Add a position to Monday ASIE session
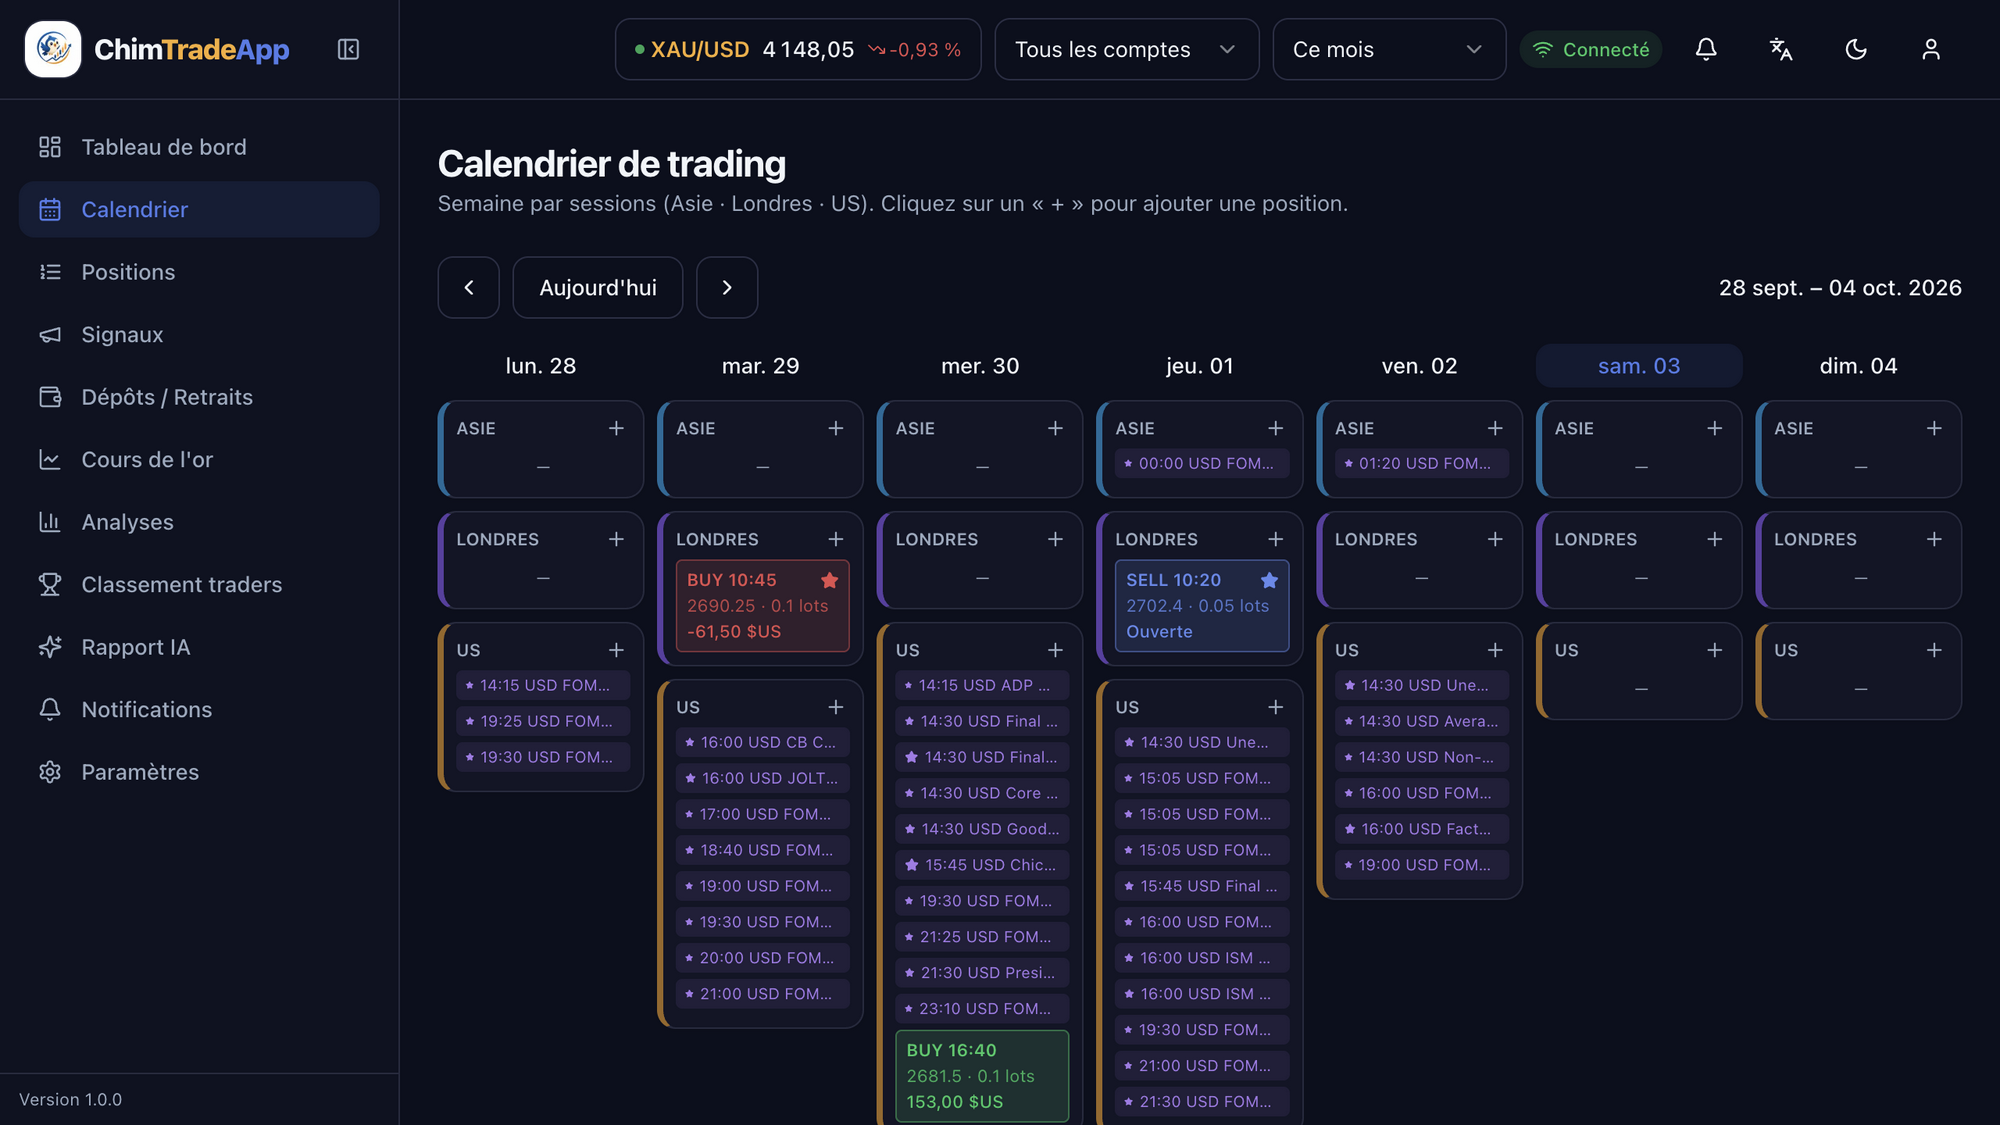 tap(616, 428)
